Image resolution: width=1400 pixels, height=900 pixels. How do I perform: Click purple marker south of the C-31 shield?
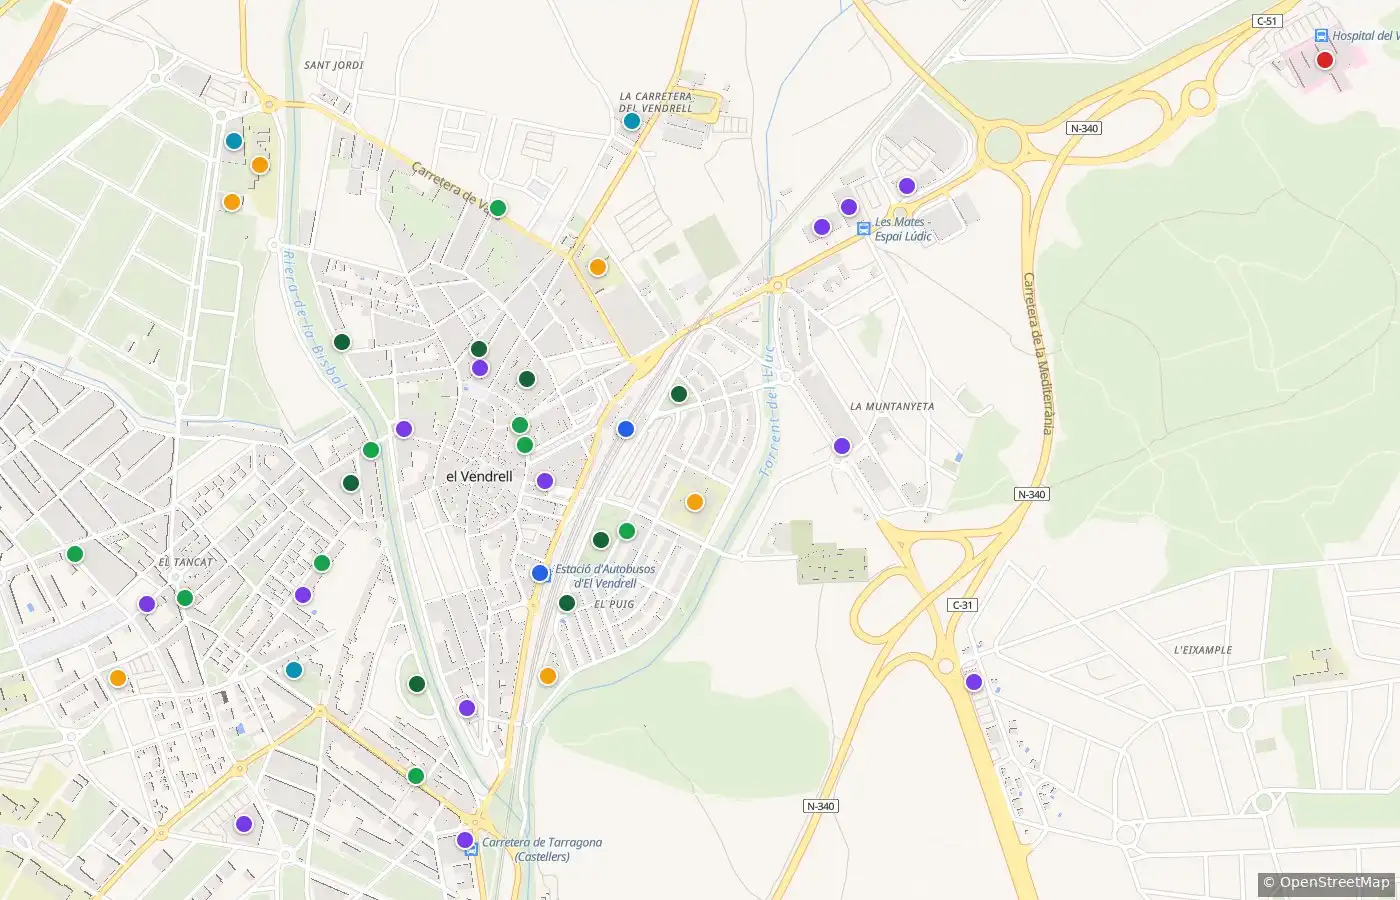click(x=974, y=682)
